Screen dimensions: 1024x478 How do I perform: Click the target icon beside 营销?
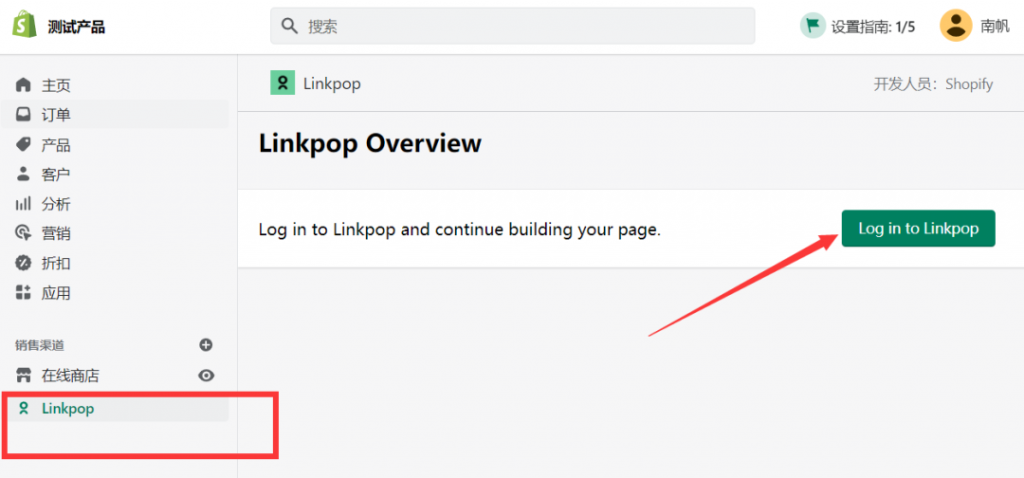(24, 233)
